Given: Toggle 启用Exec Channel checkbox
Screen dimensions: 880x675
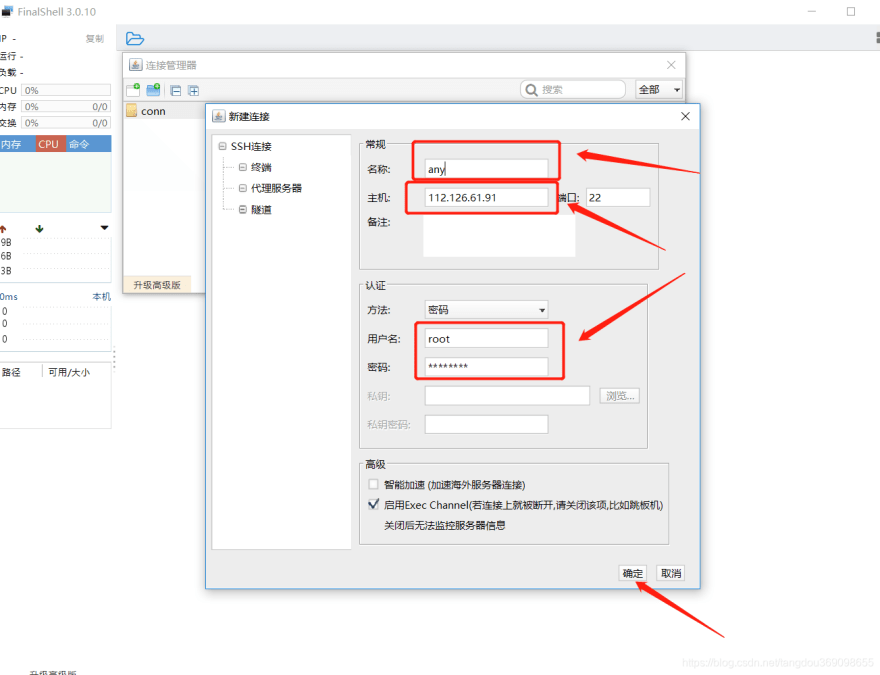Looking at the screenshot, I should click(373, 504).
